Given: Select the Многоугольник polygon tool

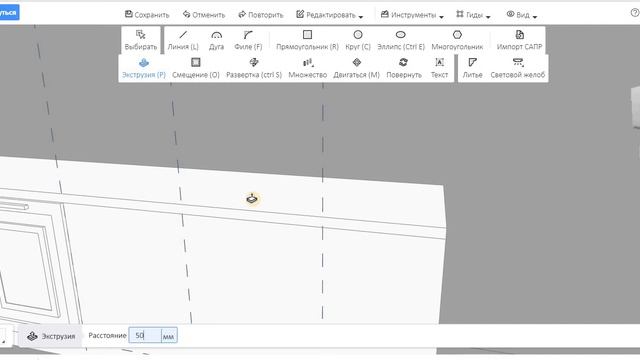Looking at the screenshot, I should (457, 40).
